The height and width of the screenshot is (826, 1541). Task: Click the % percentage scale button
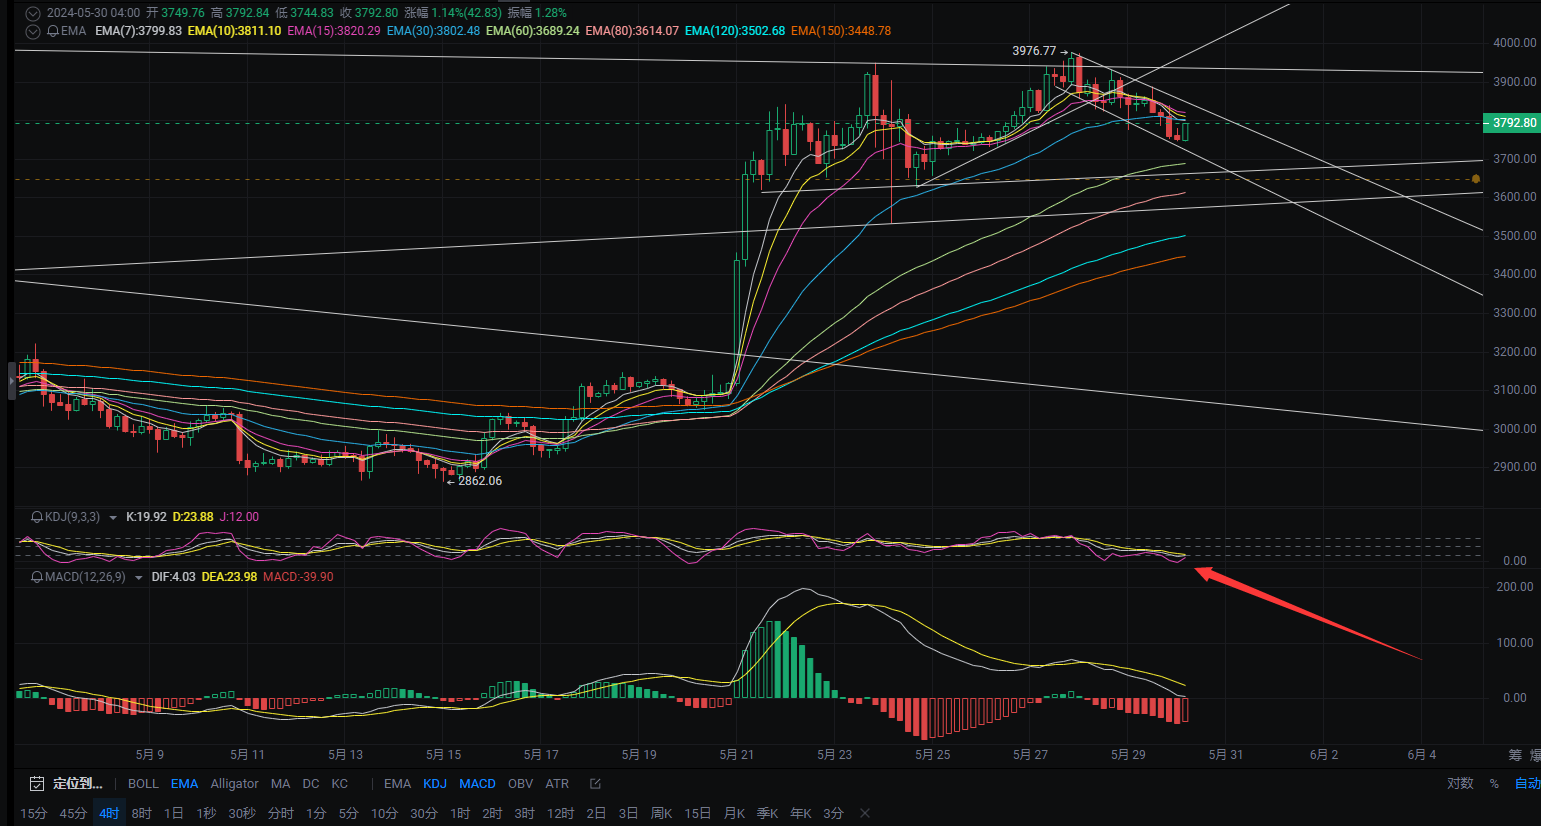(1494, 783)
